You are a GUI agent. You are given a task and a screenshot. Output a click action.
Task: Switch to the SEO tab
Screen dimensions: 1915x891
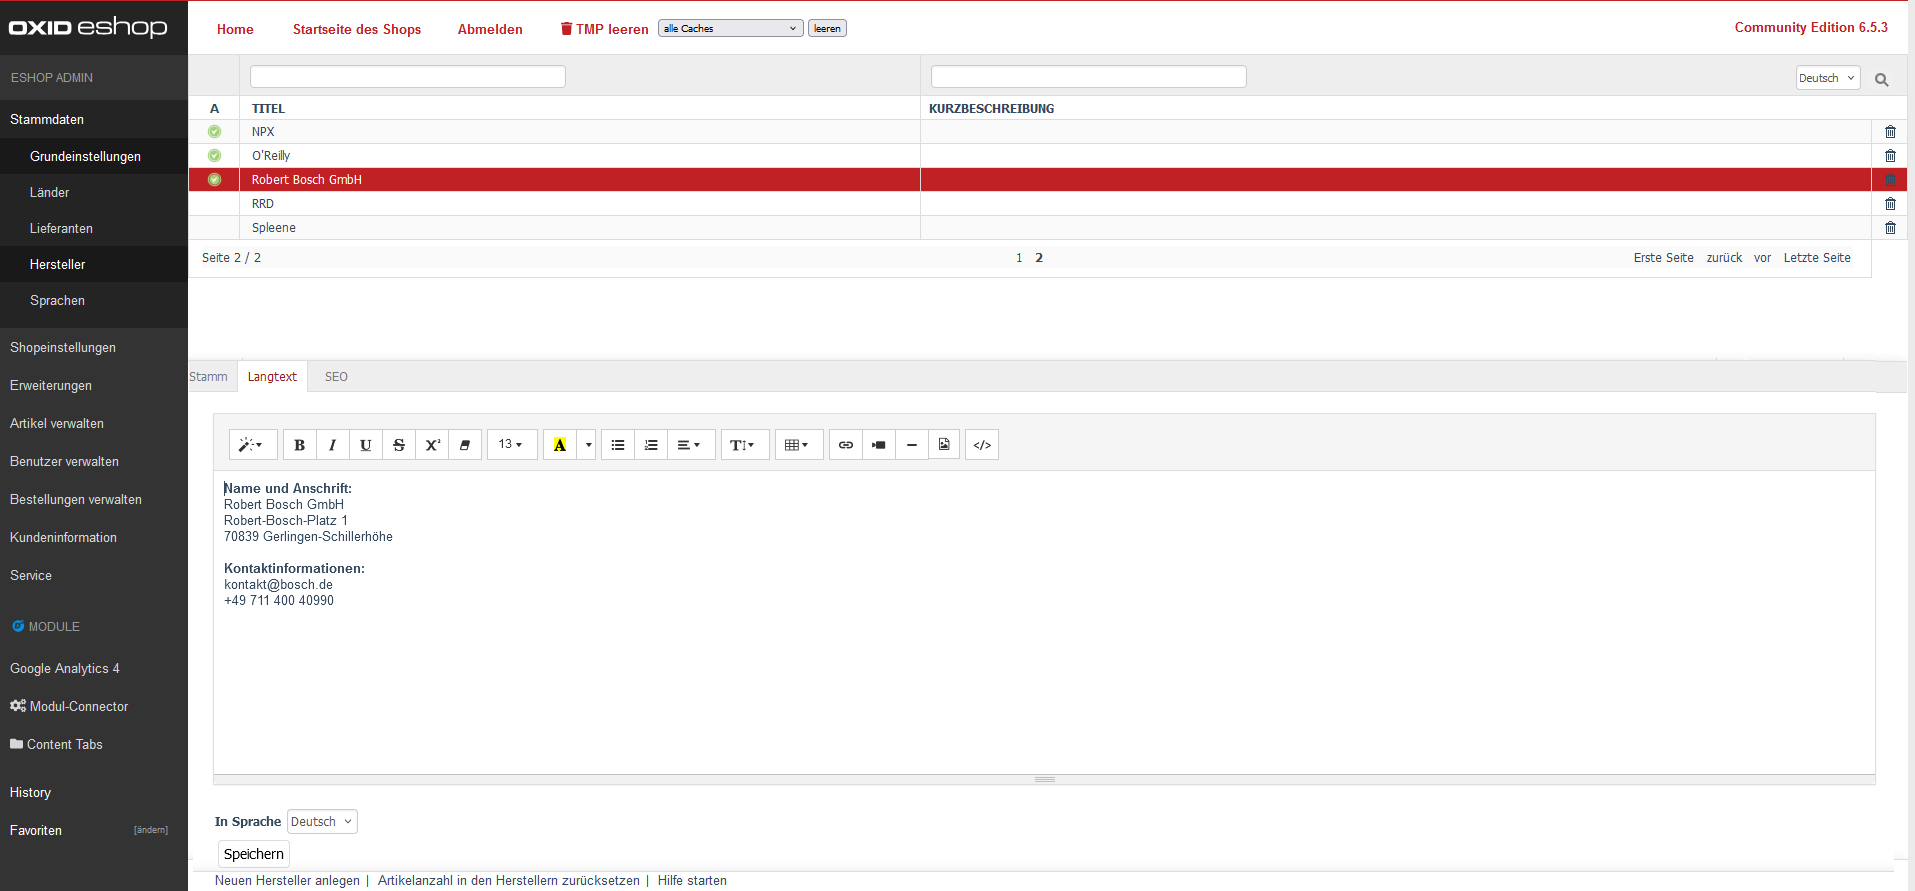tap(336, 377)
